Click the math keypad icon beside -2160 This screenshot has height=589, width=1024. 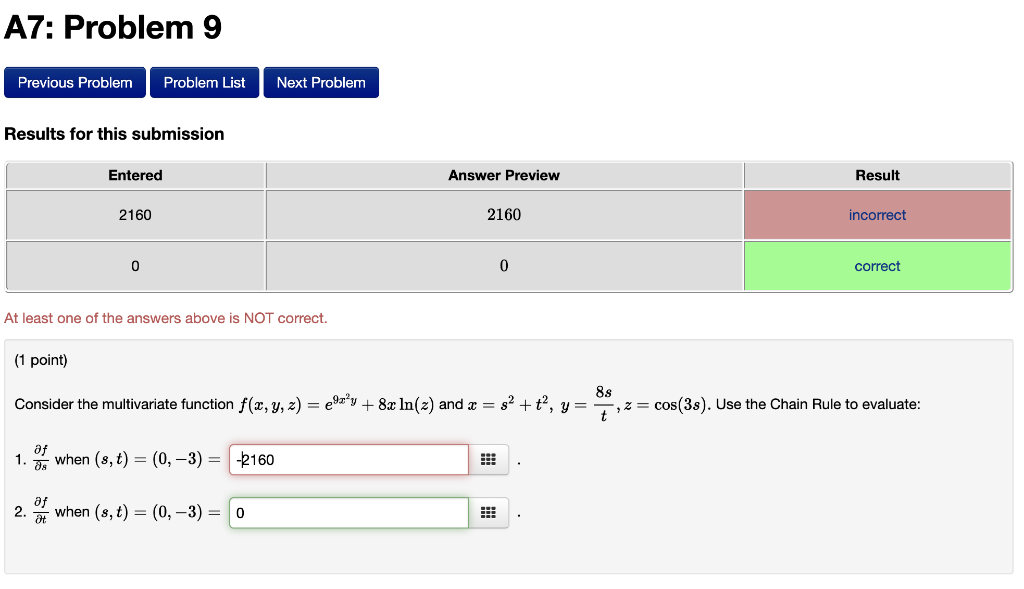(489, 459)
